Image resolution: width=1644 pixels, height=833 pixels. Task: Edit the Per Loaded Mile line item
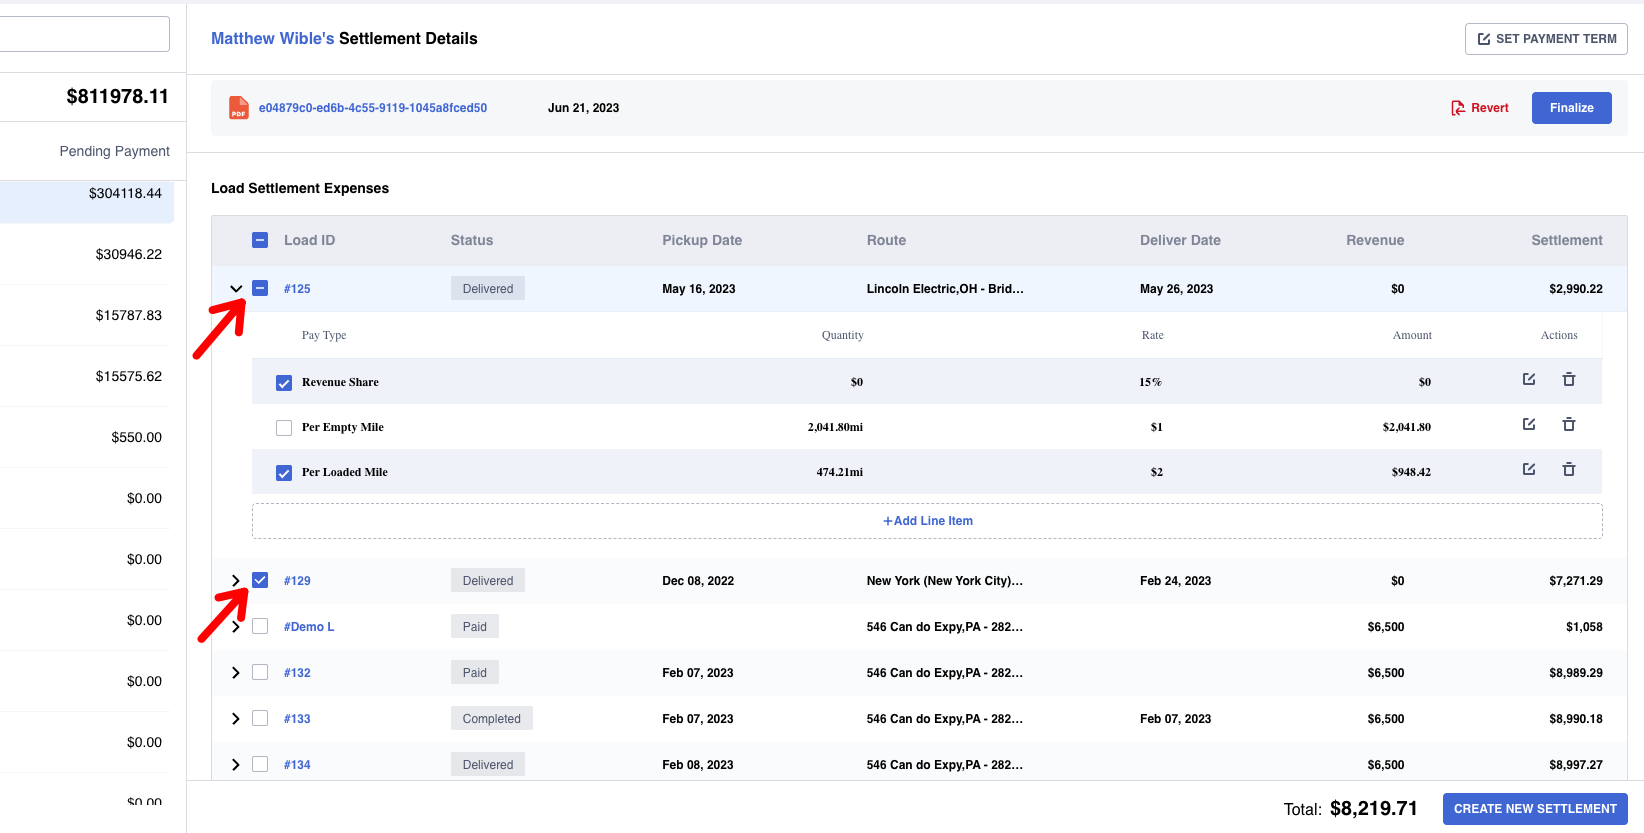[1528, 470]
